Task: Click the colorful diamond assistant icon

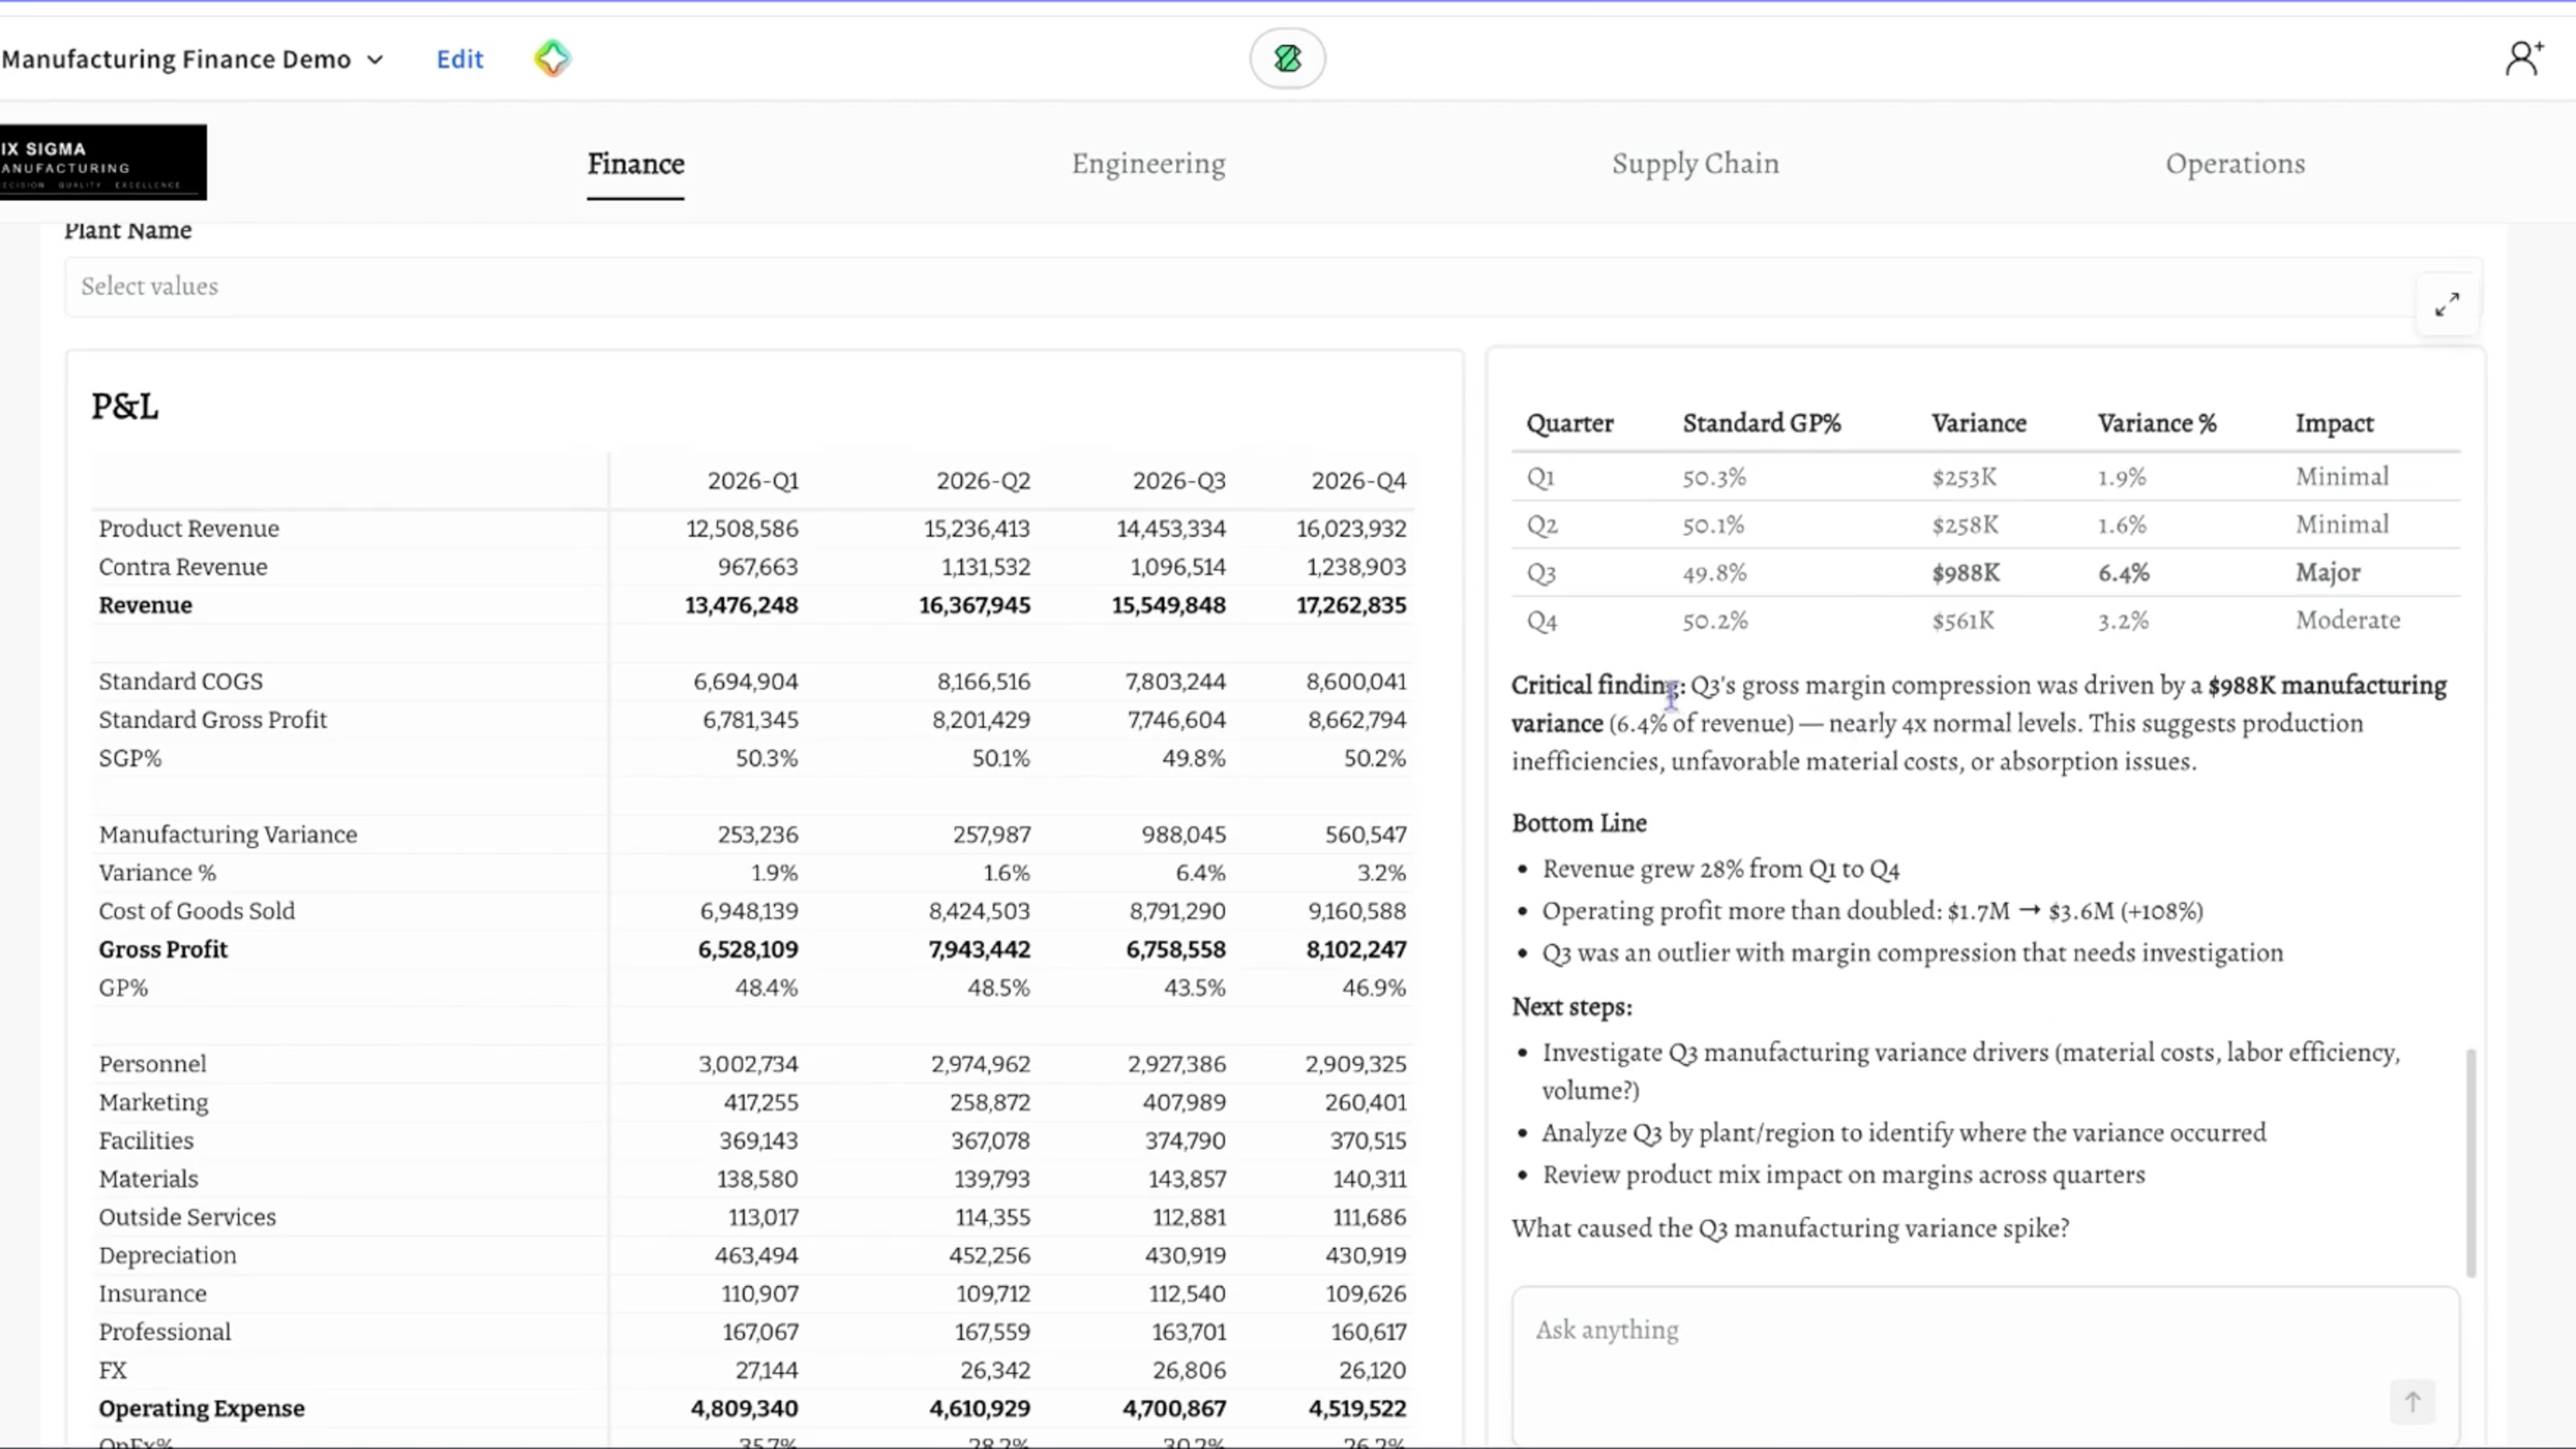Action: (x=552, y=58)
